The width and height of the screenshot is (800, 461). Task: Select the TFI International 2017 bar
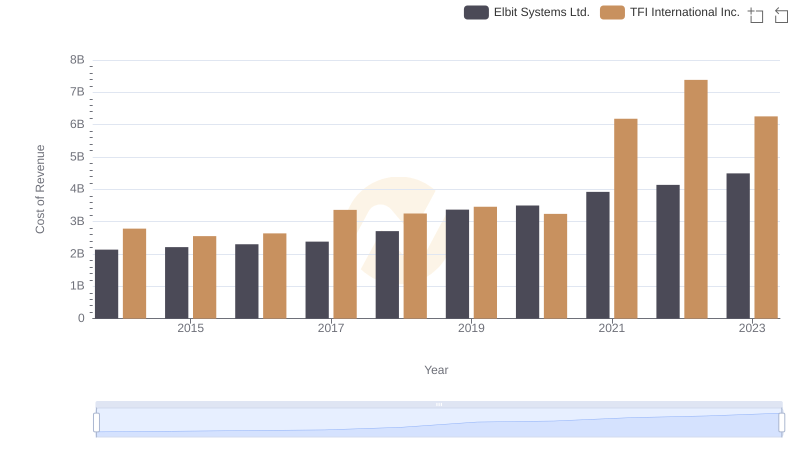(x=345, y=264)
